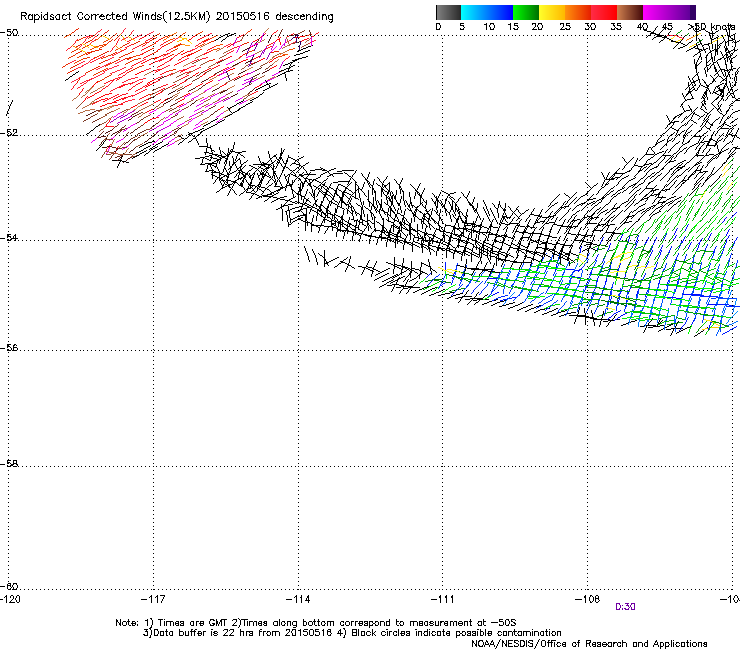The image size is (740, 650).
Task: Click the date '20150516 descending' in title
Action: [275, 17]
